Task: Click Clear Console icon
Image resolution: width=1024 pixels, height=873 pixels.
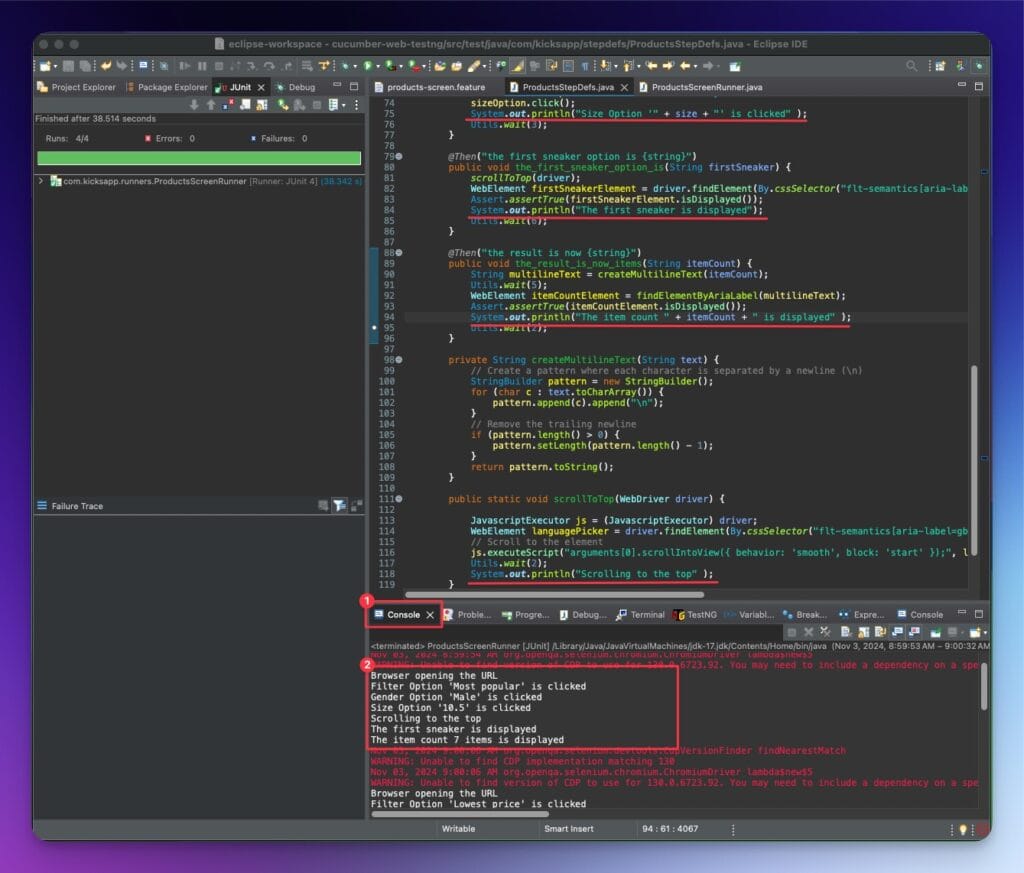Action: 846,631
